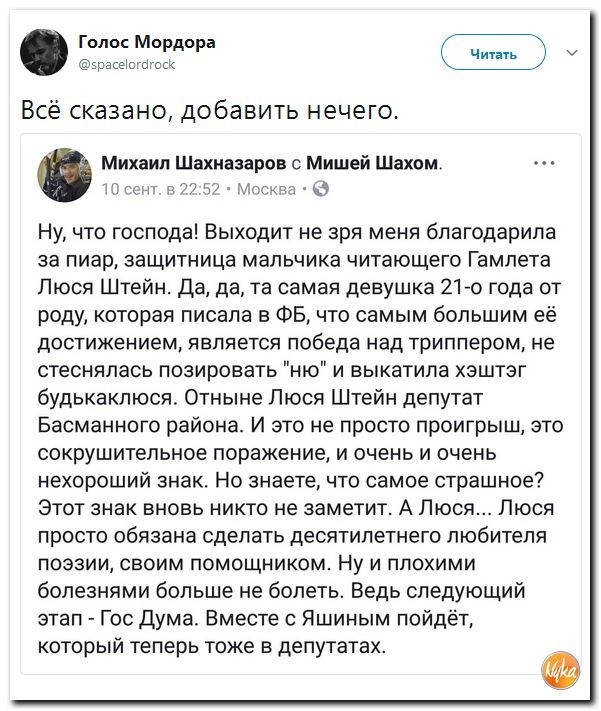
Task: Click the globe public-privacy icon
Action: pyautogui.click(x=314, y=187)
